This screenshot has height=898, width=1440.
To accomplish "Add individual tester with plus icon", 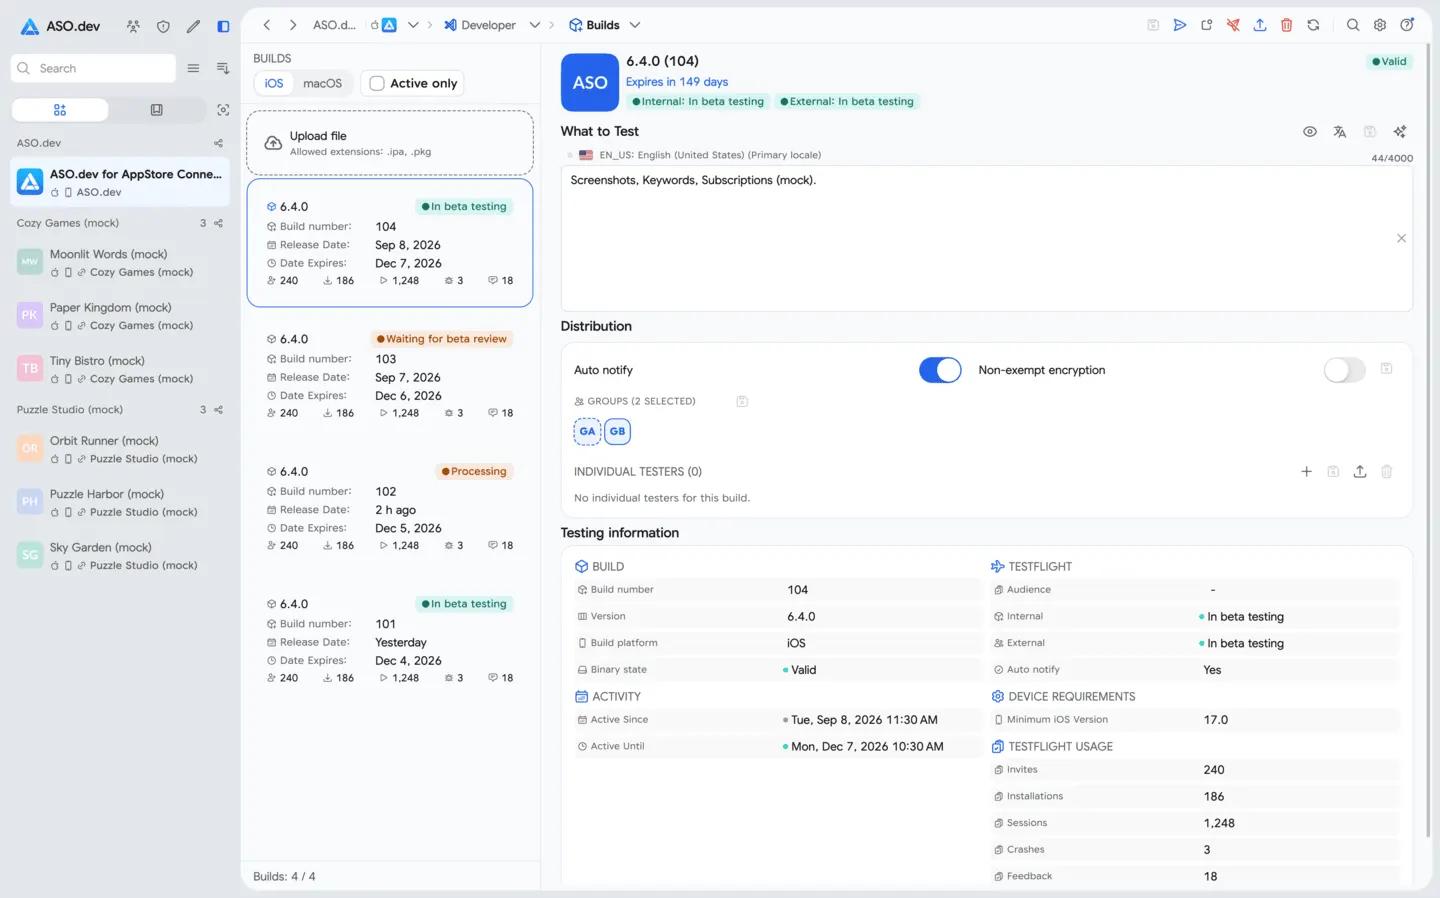I will pyautogui.click(x=1306, y=472).
